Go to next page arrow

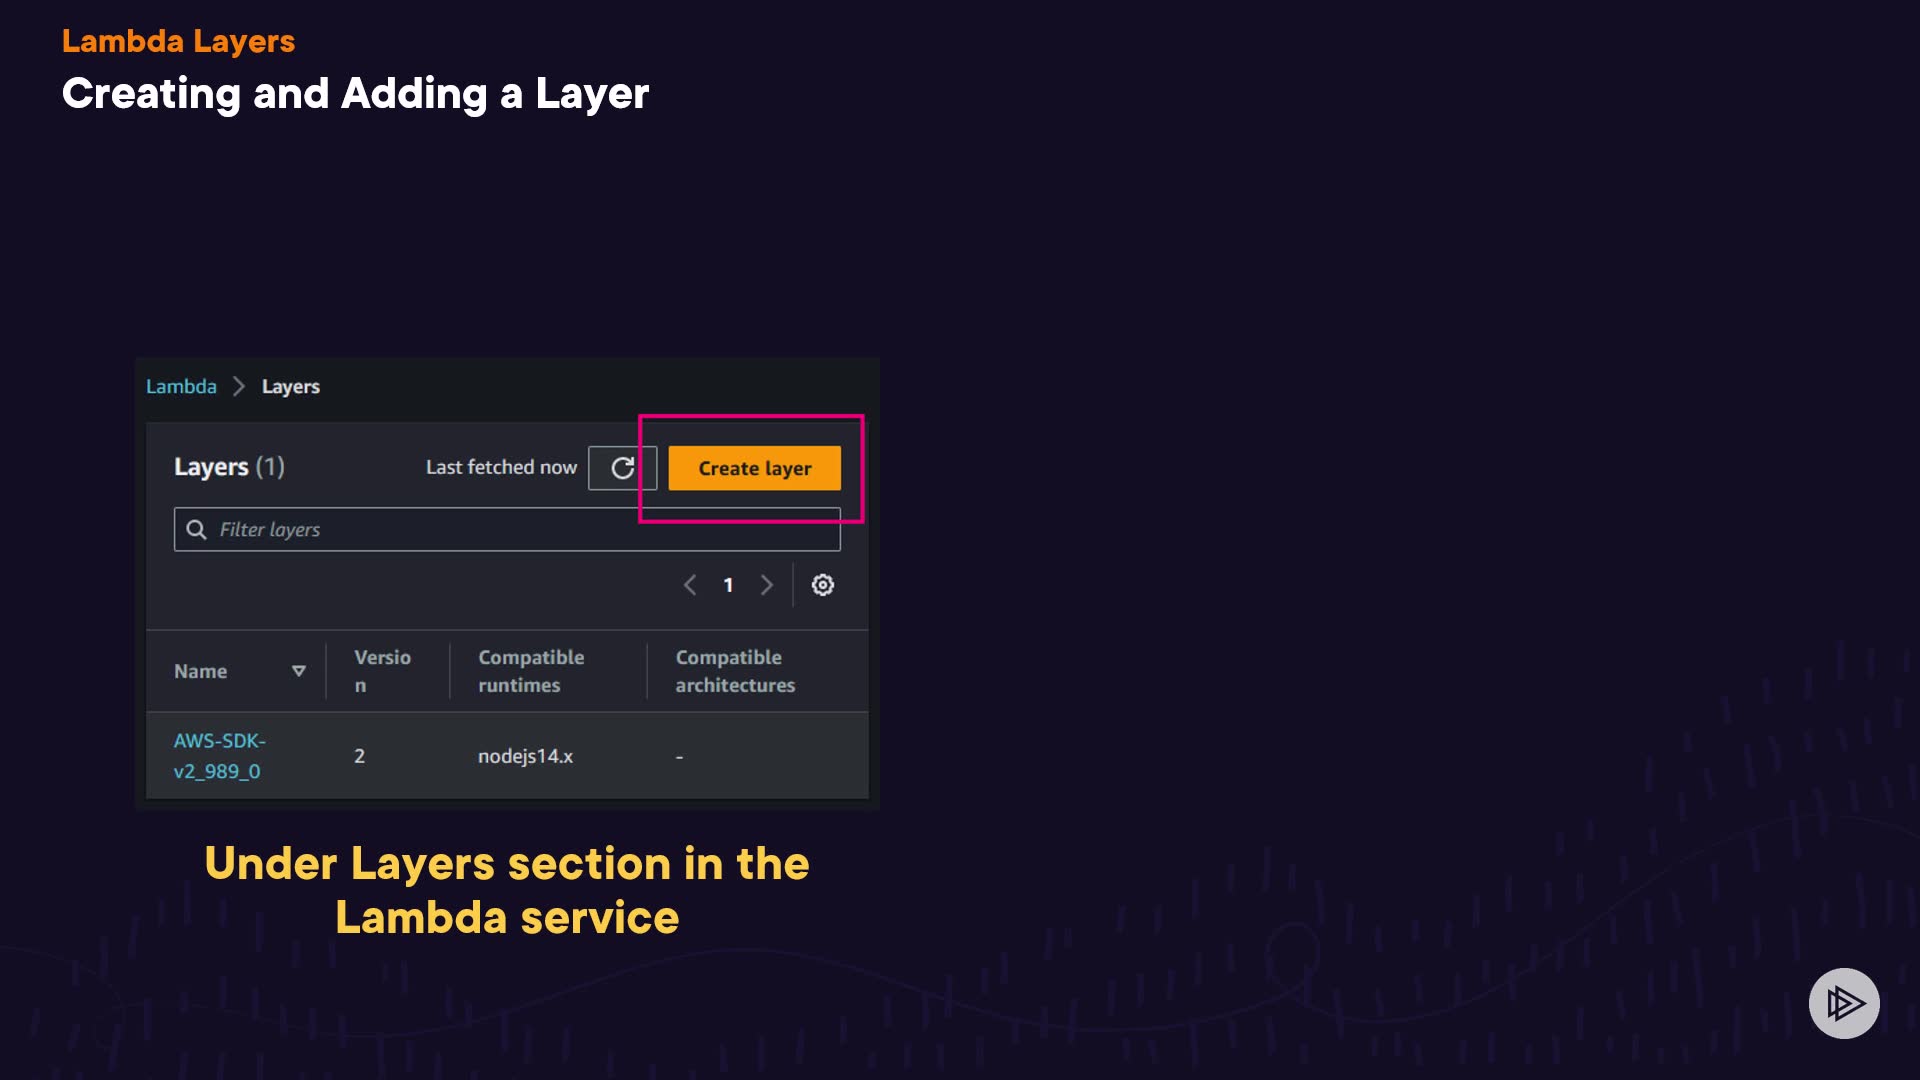[x=767, y=585]
